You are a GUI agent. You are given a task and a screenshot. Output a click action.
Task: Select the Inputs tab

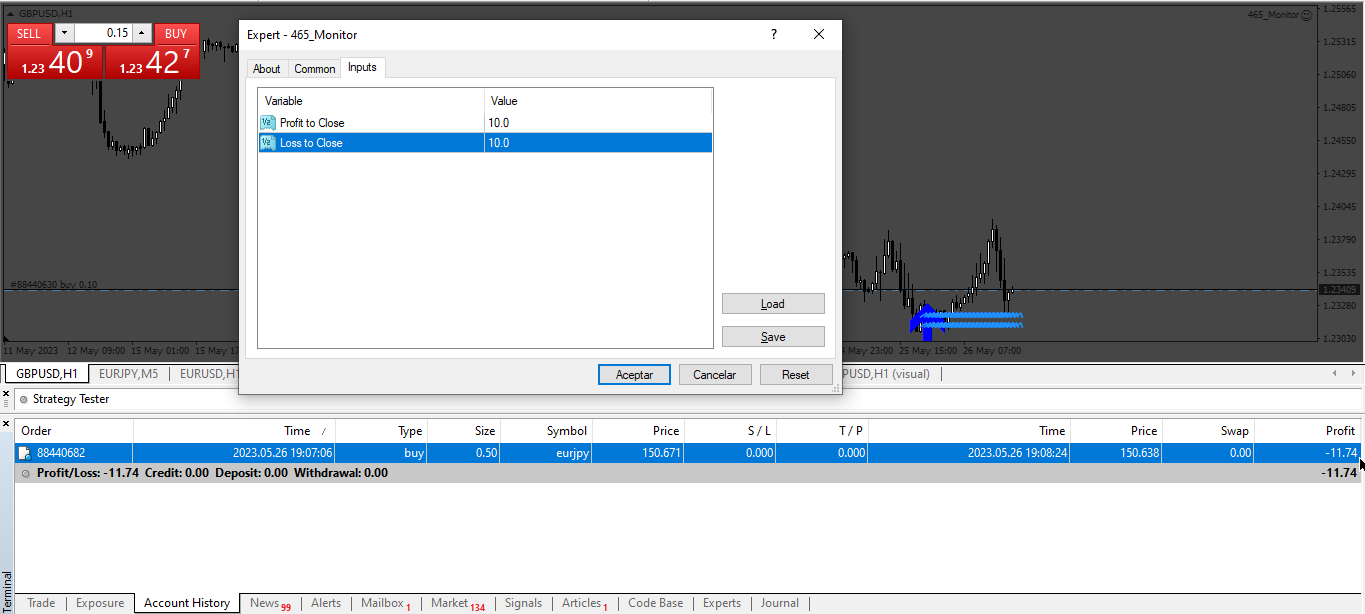[x=362, y=68]
